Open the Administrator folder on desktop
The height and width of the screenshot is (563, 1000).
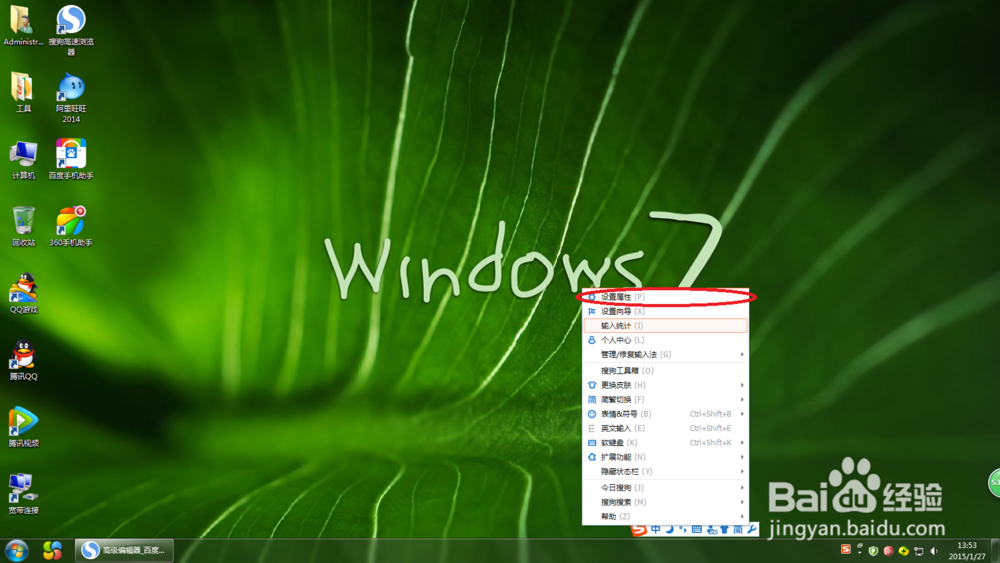click(x=22, y=26)
